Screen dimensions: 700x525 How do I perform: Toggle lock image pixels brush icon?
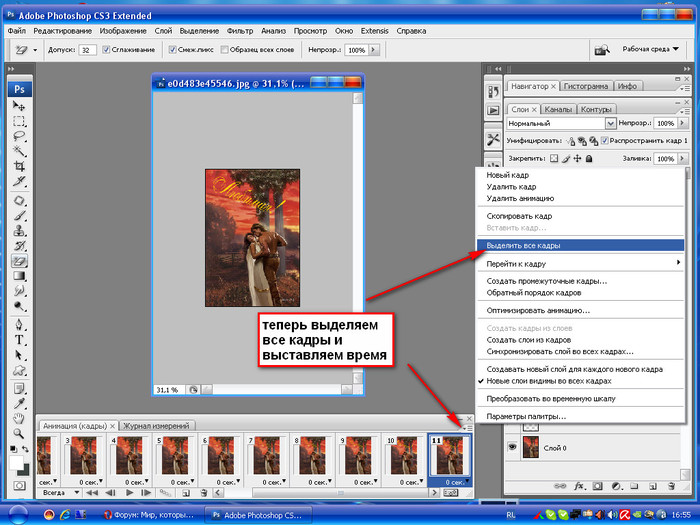click(566, 158)
